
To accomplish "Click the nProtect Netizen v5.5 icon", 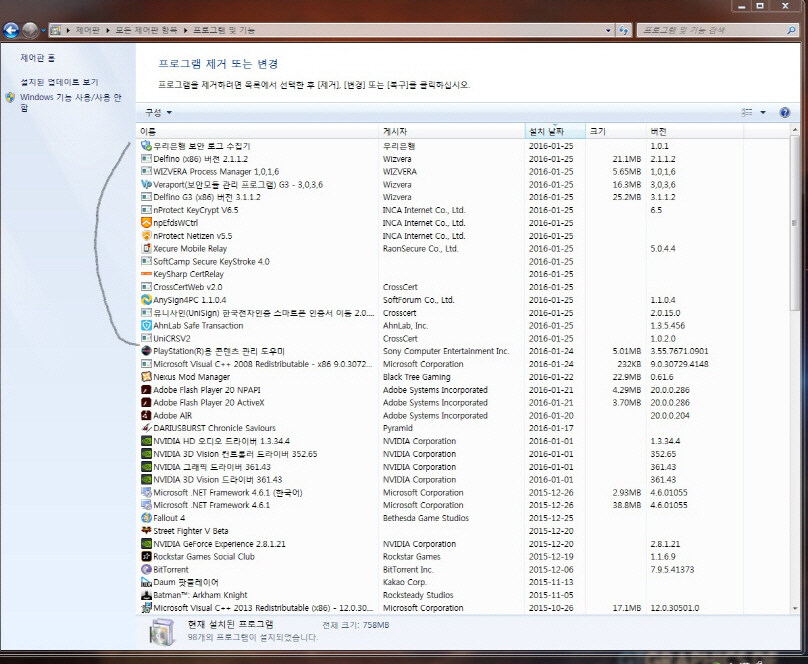I will pyautogui.click(x=146, y=236).
